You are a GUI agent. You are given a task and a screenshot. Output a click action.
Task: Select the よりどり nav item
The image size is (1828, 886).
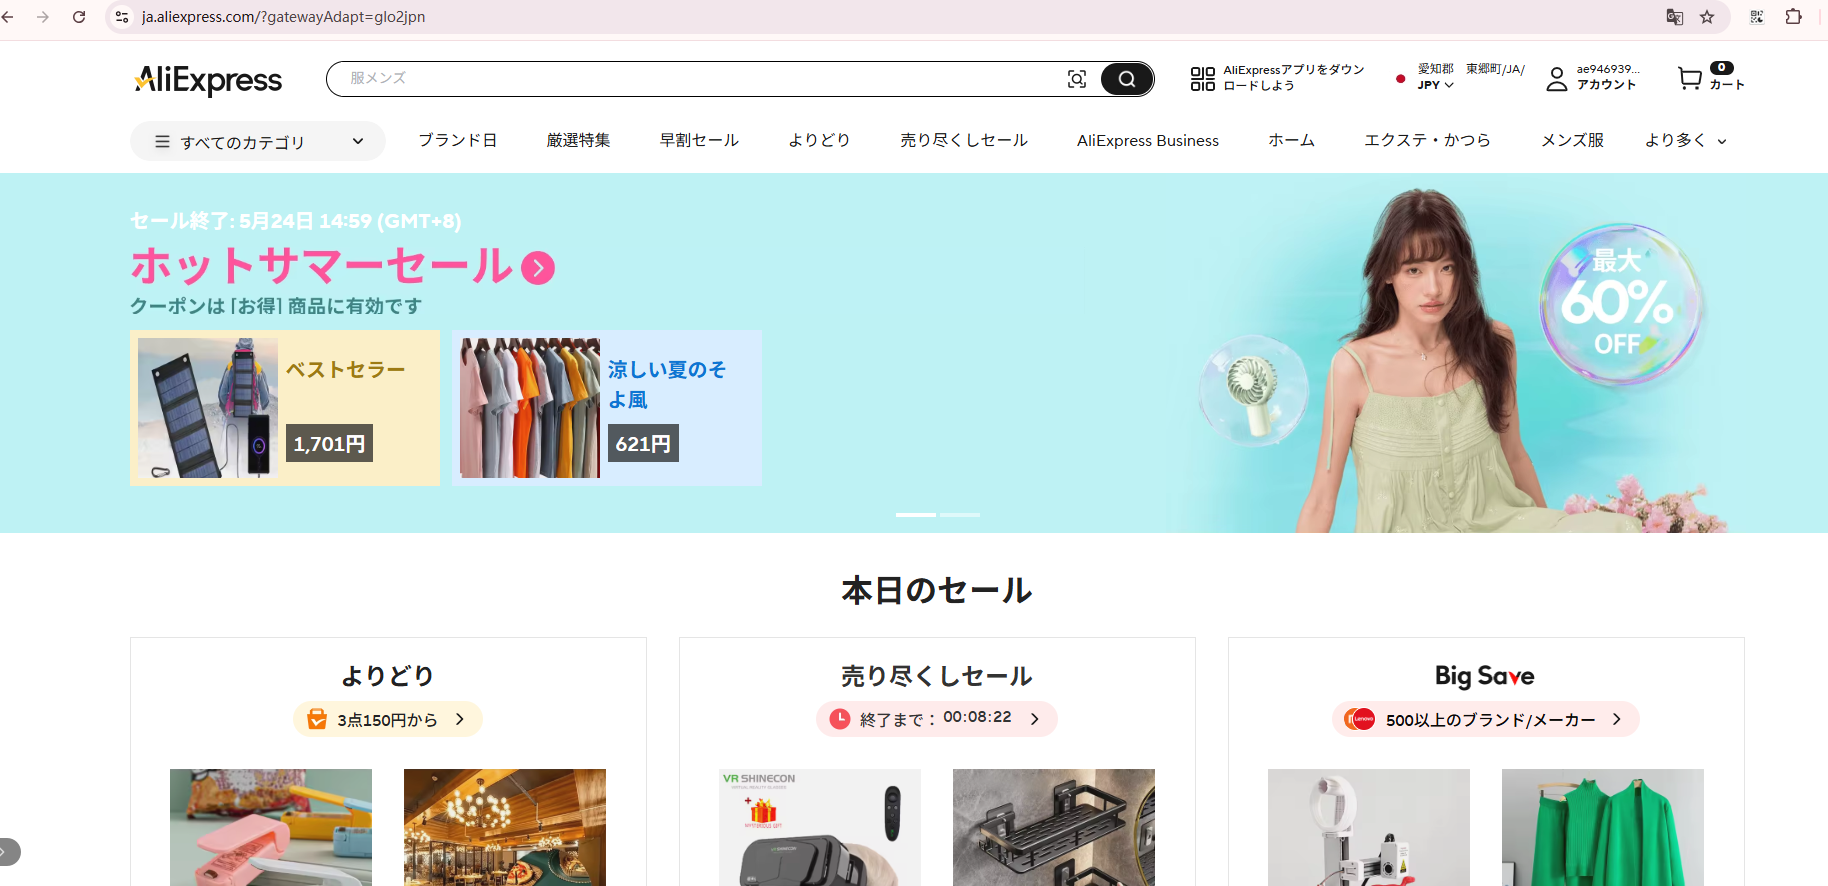pos(819,140)
